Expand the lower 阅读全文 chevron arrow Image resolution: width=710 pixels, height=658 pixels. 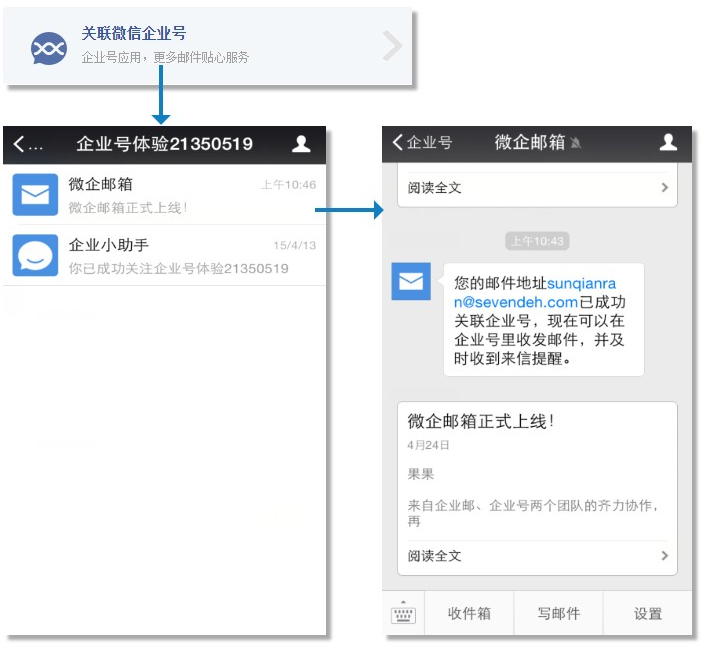pos(664,556)
